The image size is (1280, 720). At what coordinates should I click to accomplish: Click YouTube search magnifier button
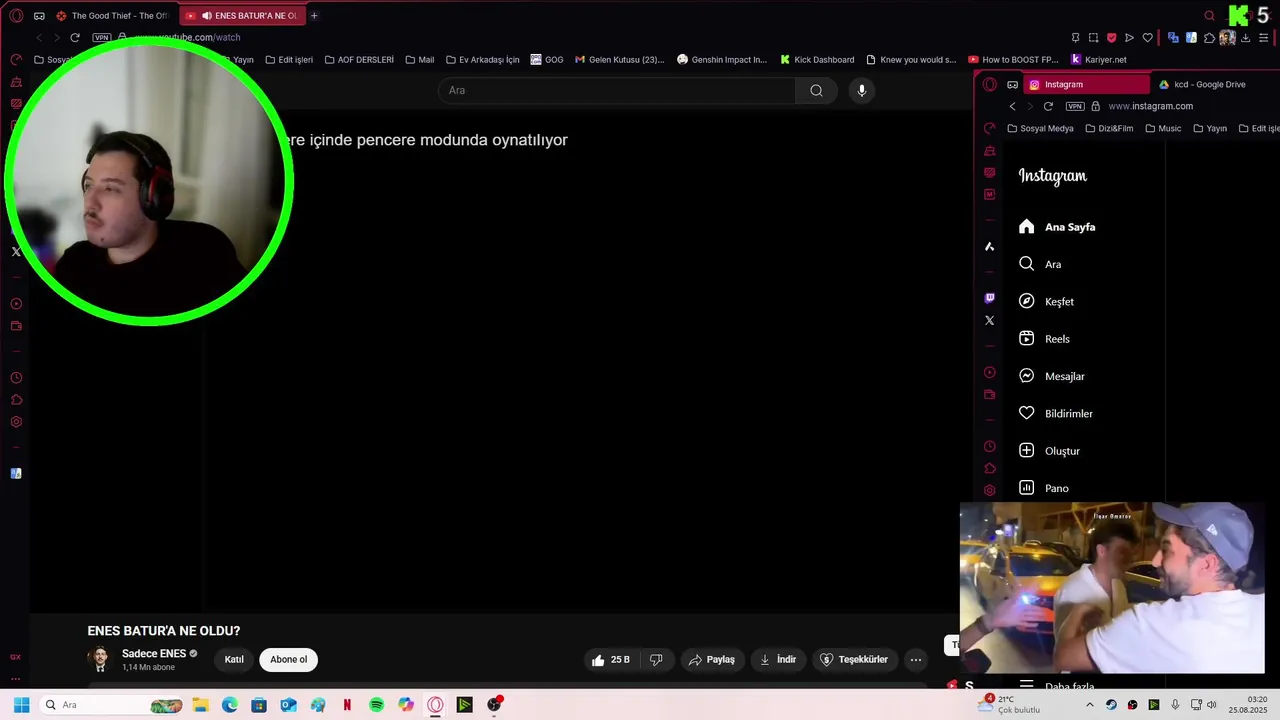pyautogui.click(x=816, y=91)
